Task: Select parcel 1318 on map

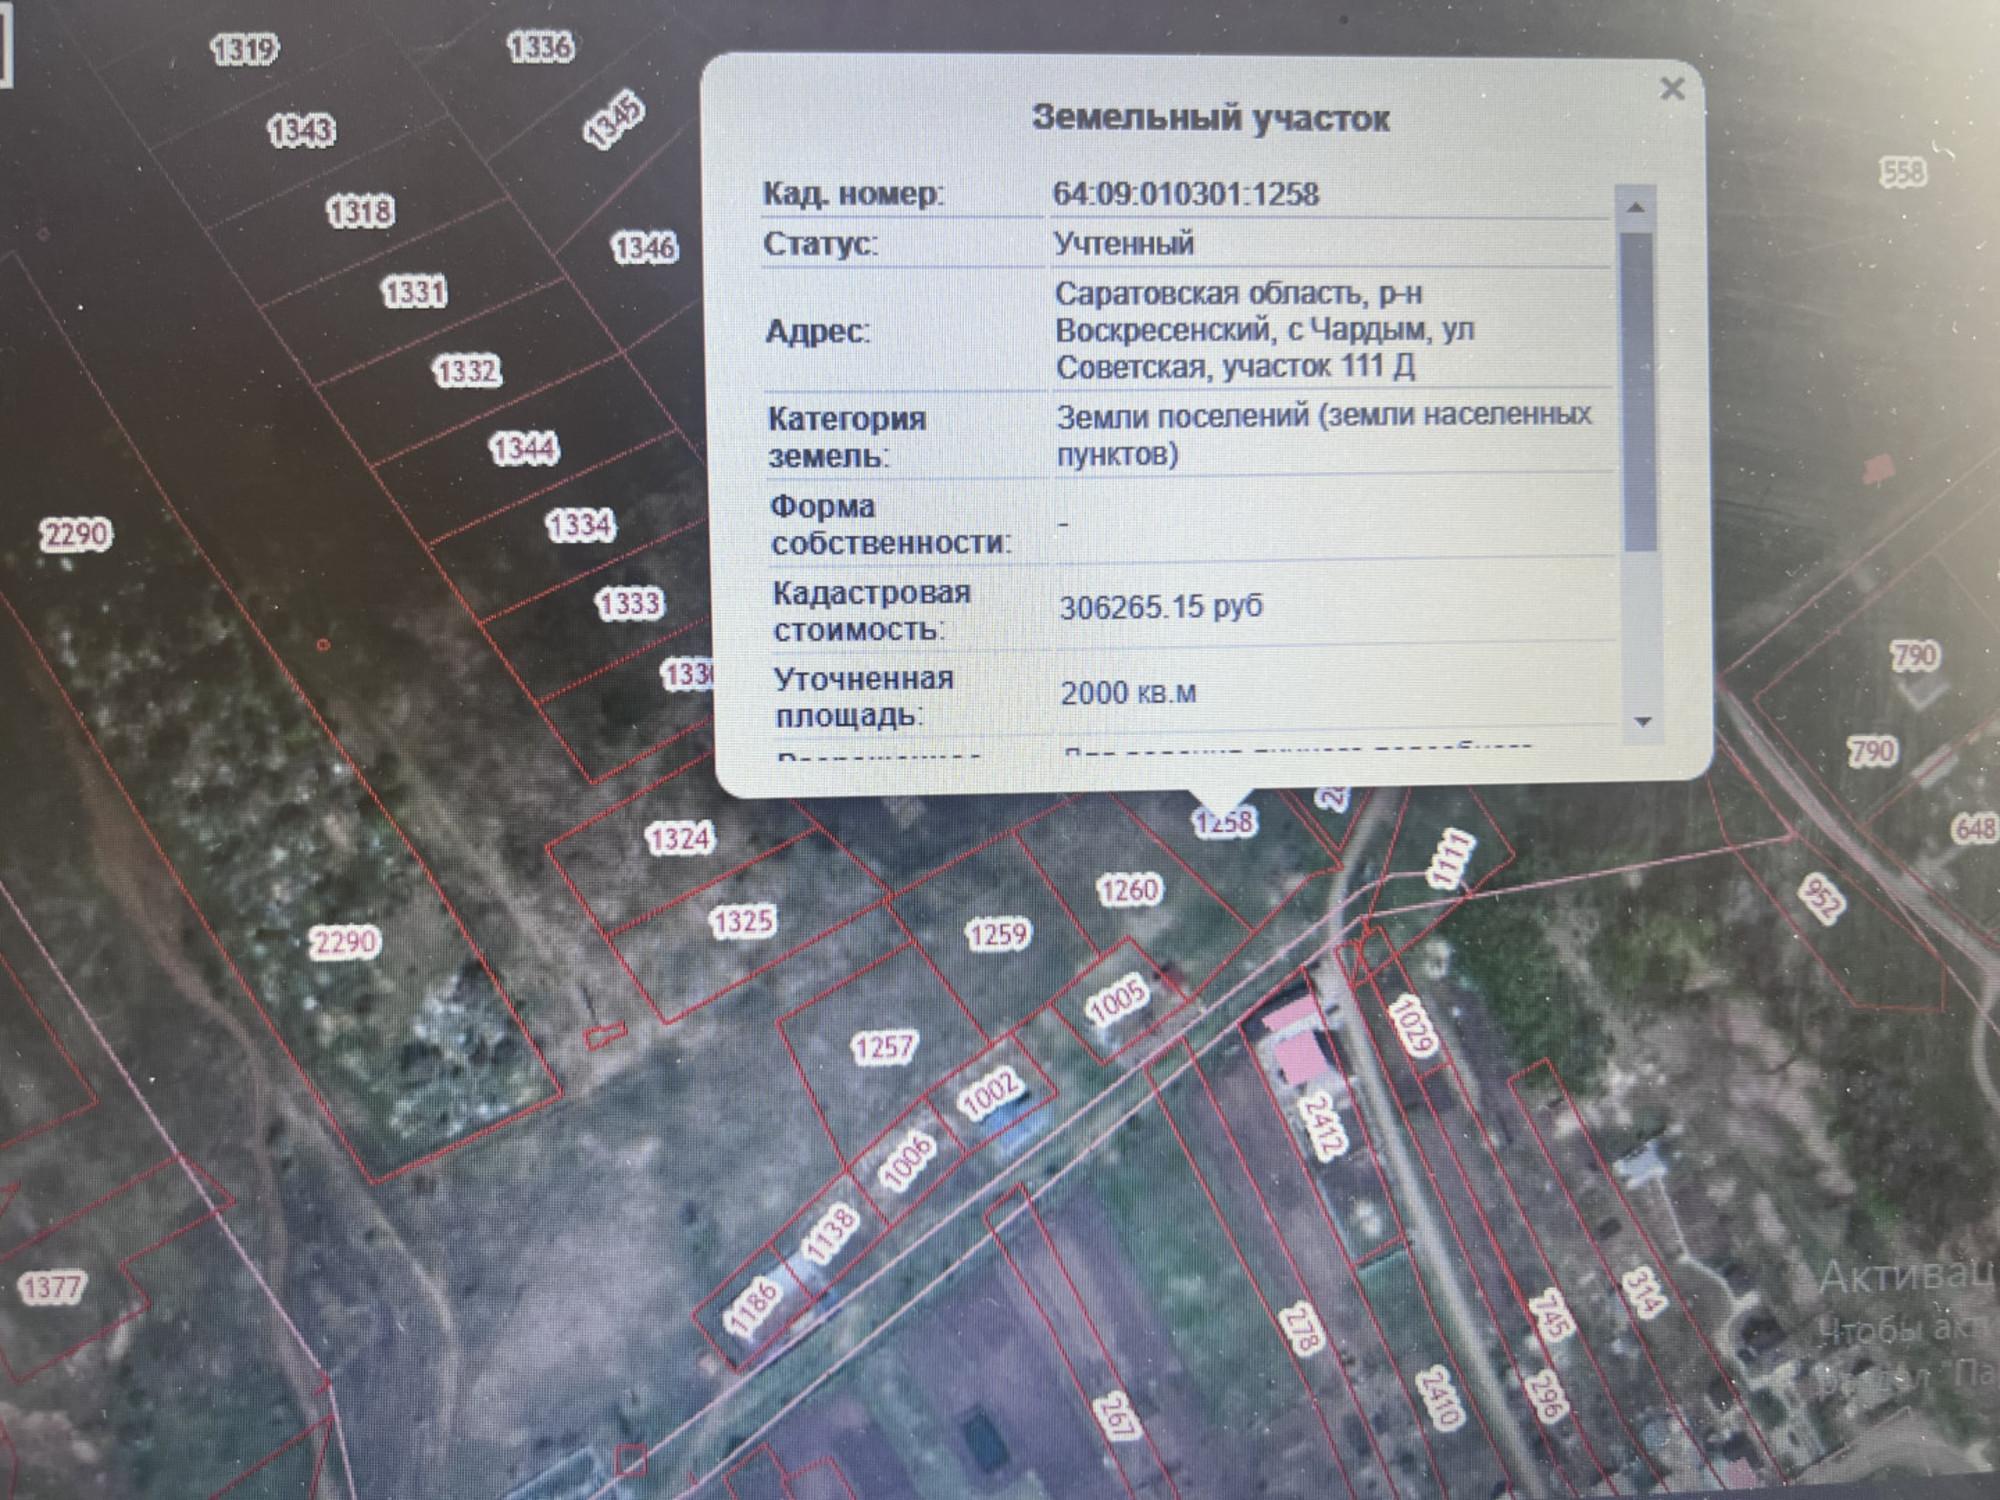Action: [x=360, y=211]
